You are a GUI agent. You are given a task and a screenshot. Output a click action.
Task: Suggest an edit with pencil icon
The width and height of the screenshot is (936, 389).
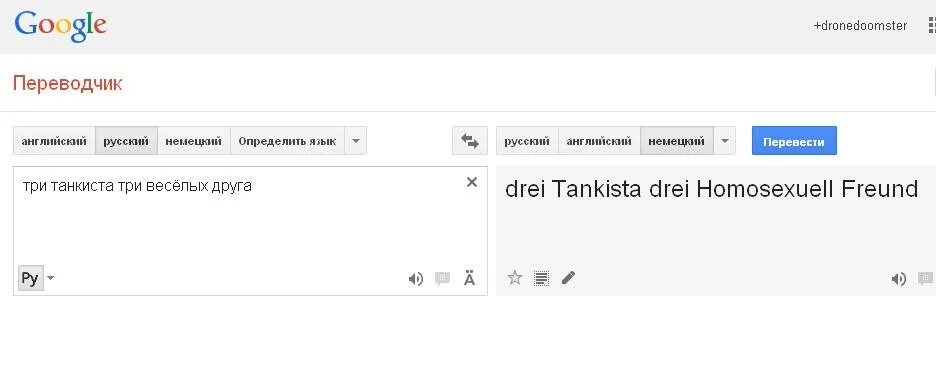(x=568, y=277)
